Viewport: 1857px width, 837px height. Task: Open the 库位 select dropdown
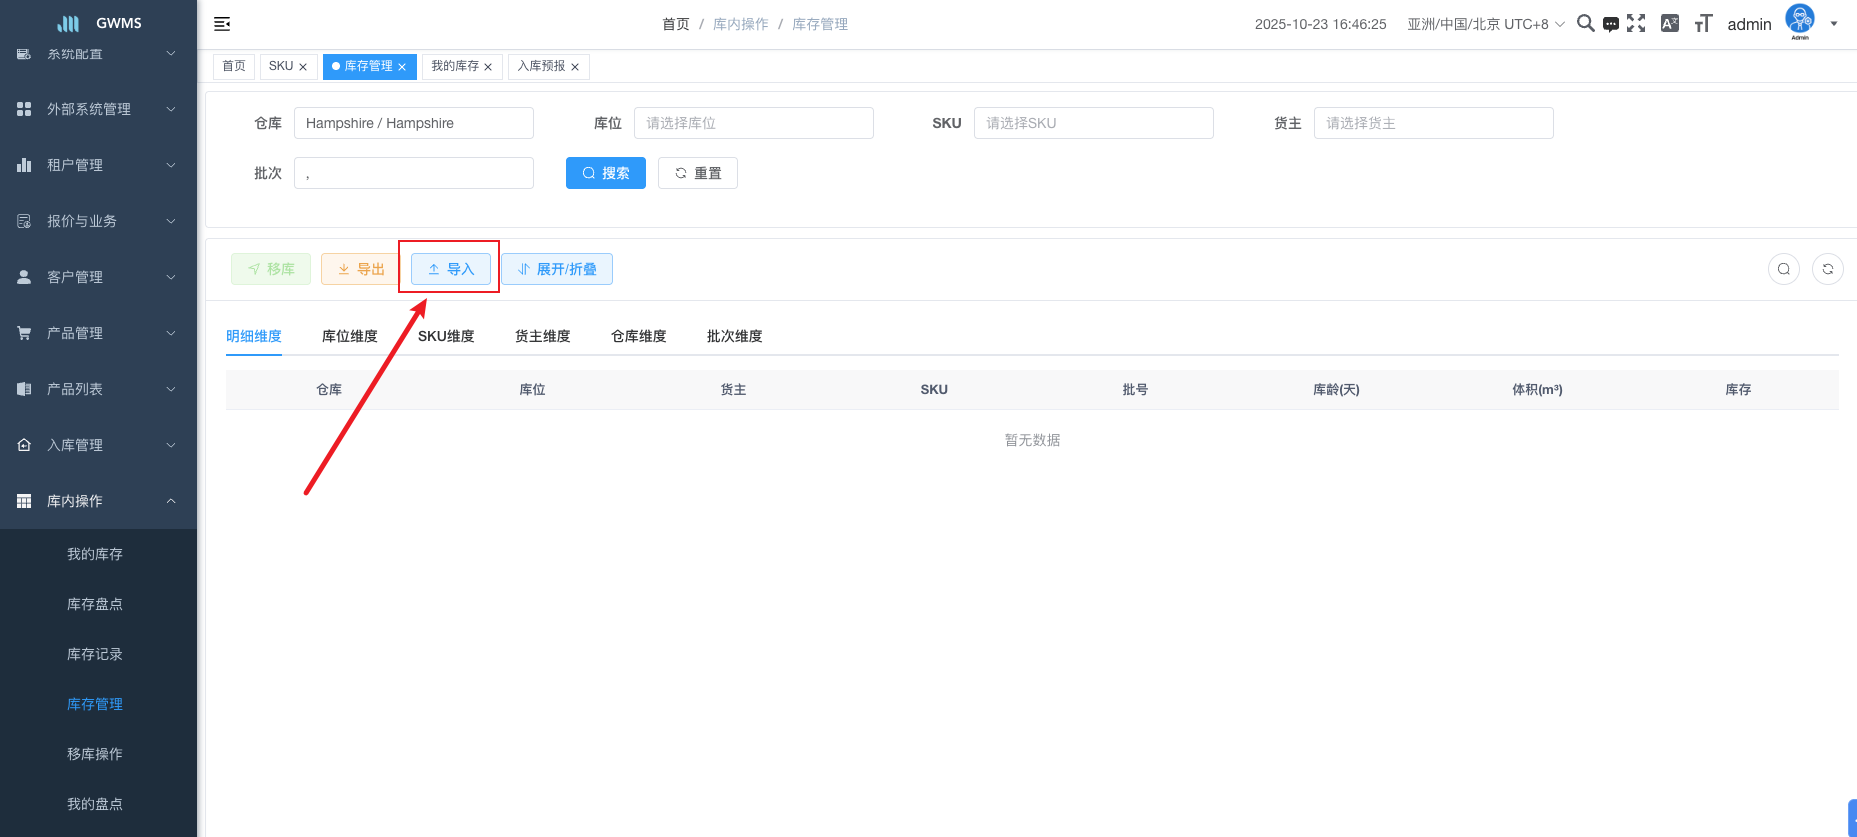coord(753,123)
